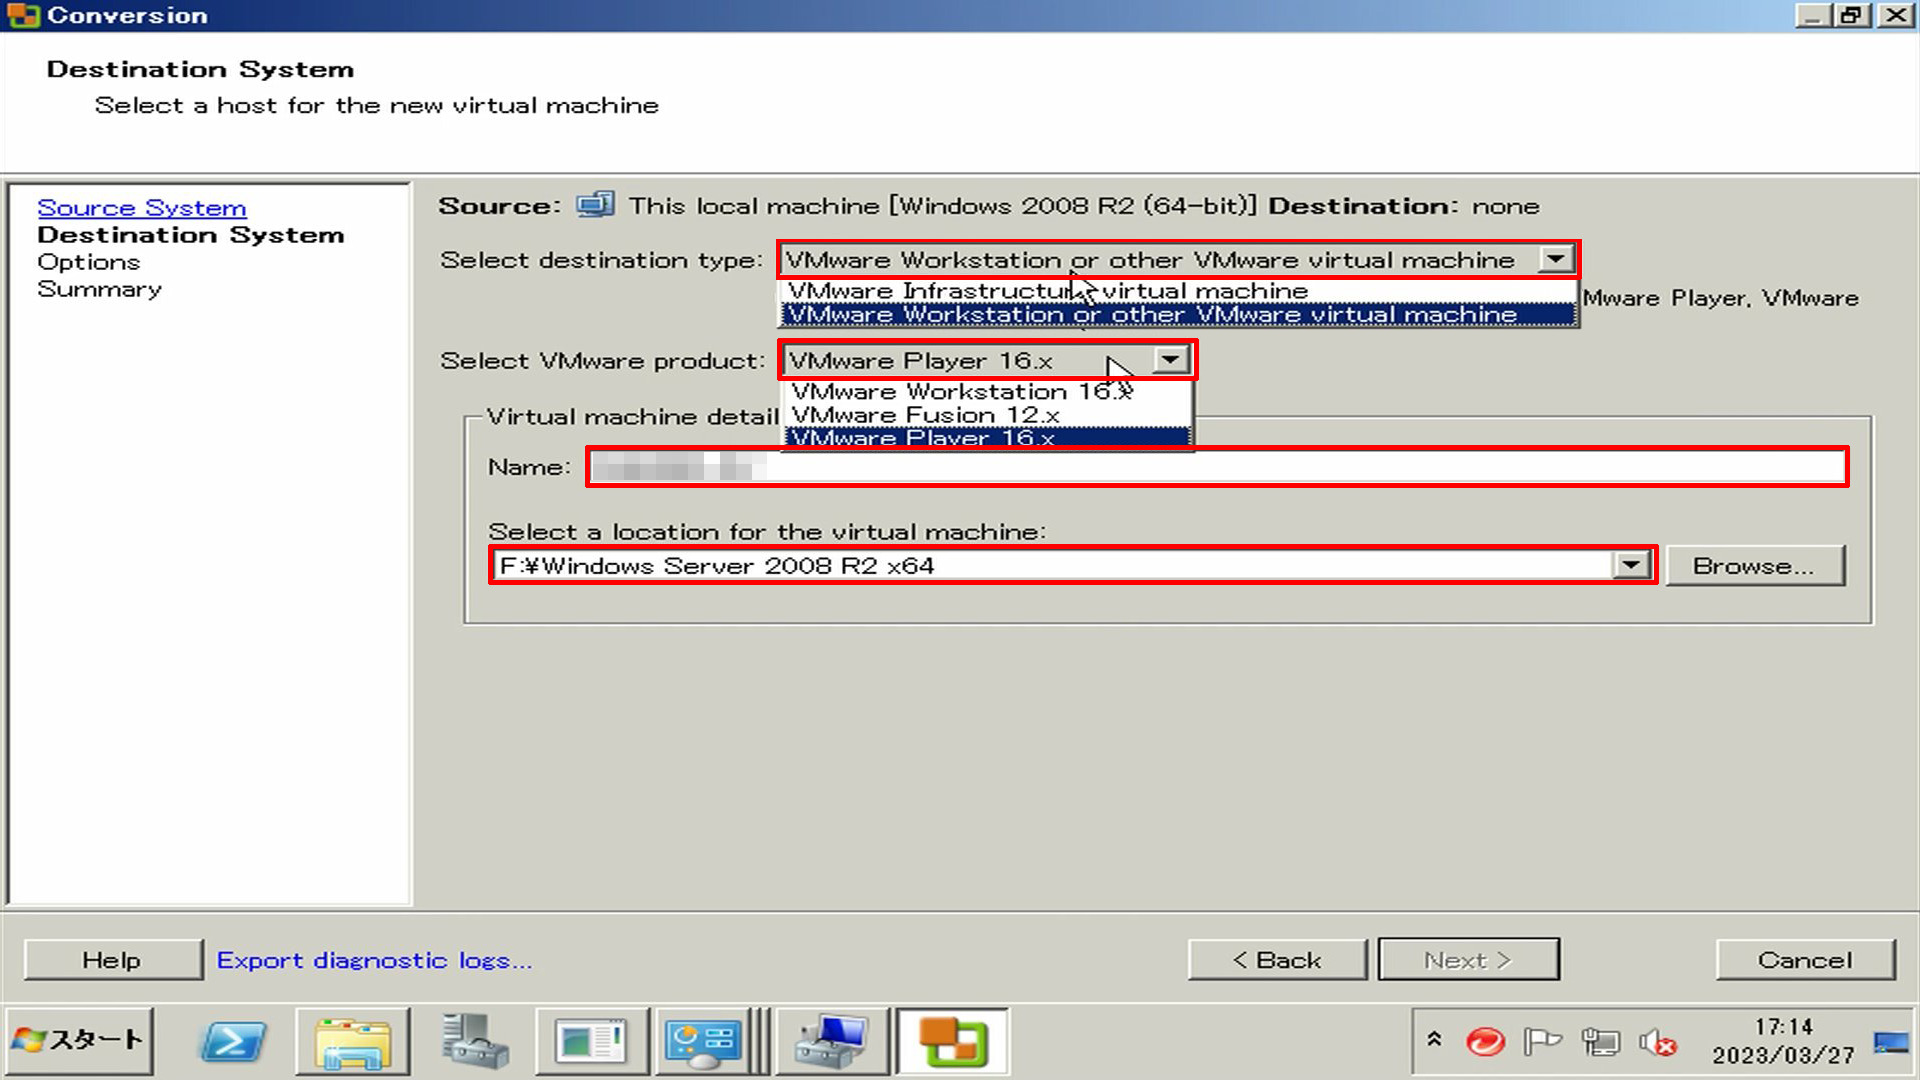The width and height of the screenshot is (1920, 1080).
Task: Click the Cancel button
Action: [1805, 959]
